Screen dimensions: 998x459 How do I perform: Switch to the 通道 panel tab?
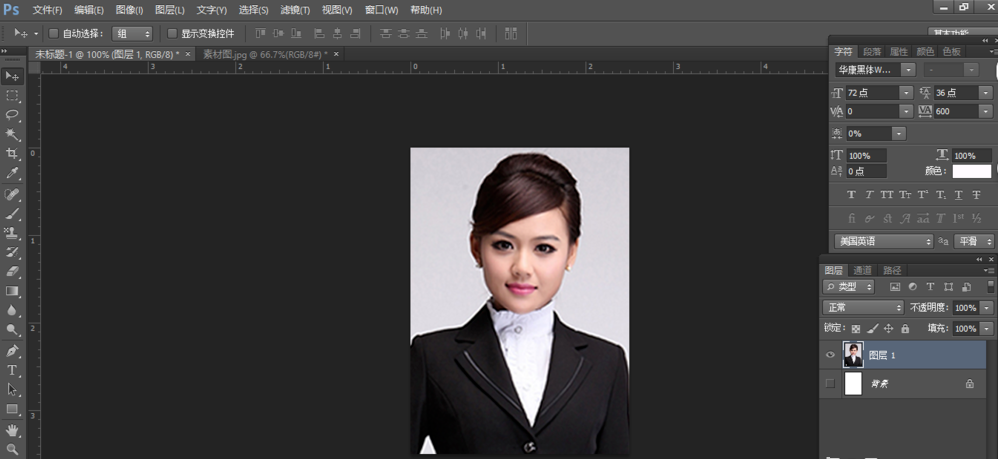[862, 270]
